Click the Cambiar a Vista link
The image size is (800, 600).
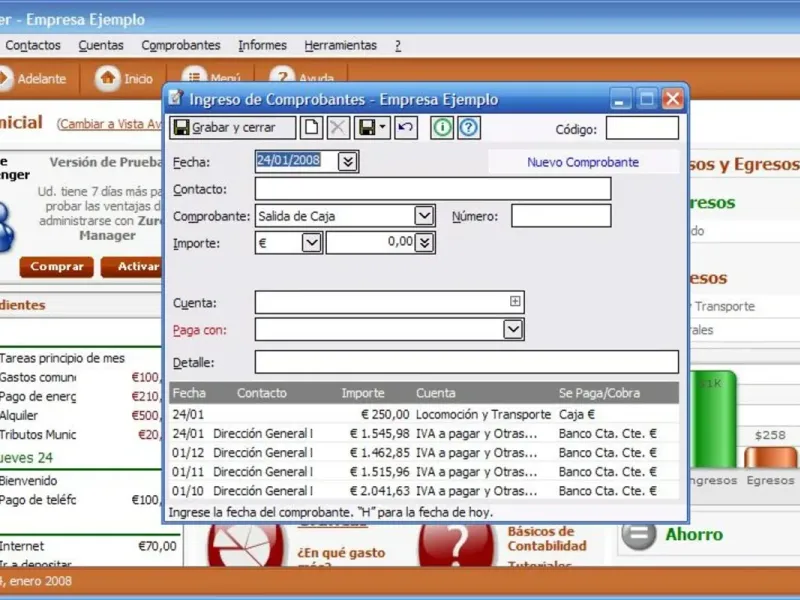click(x=110, y=124)
